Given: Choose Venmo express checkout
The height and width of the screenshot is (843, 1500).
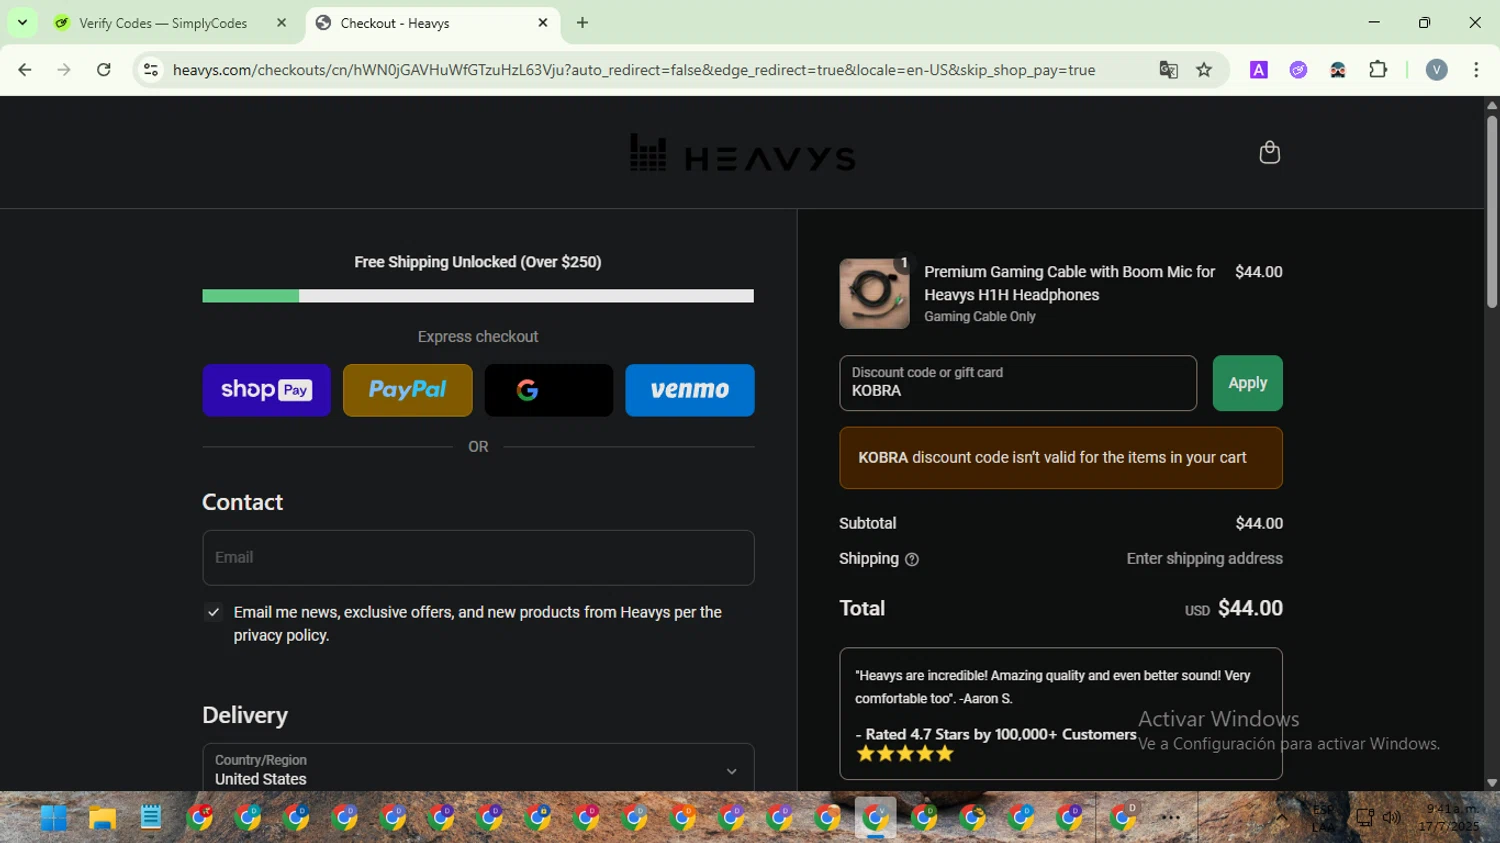Looking at the screenshot, I should [x=689, y=390].
